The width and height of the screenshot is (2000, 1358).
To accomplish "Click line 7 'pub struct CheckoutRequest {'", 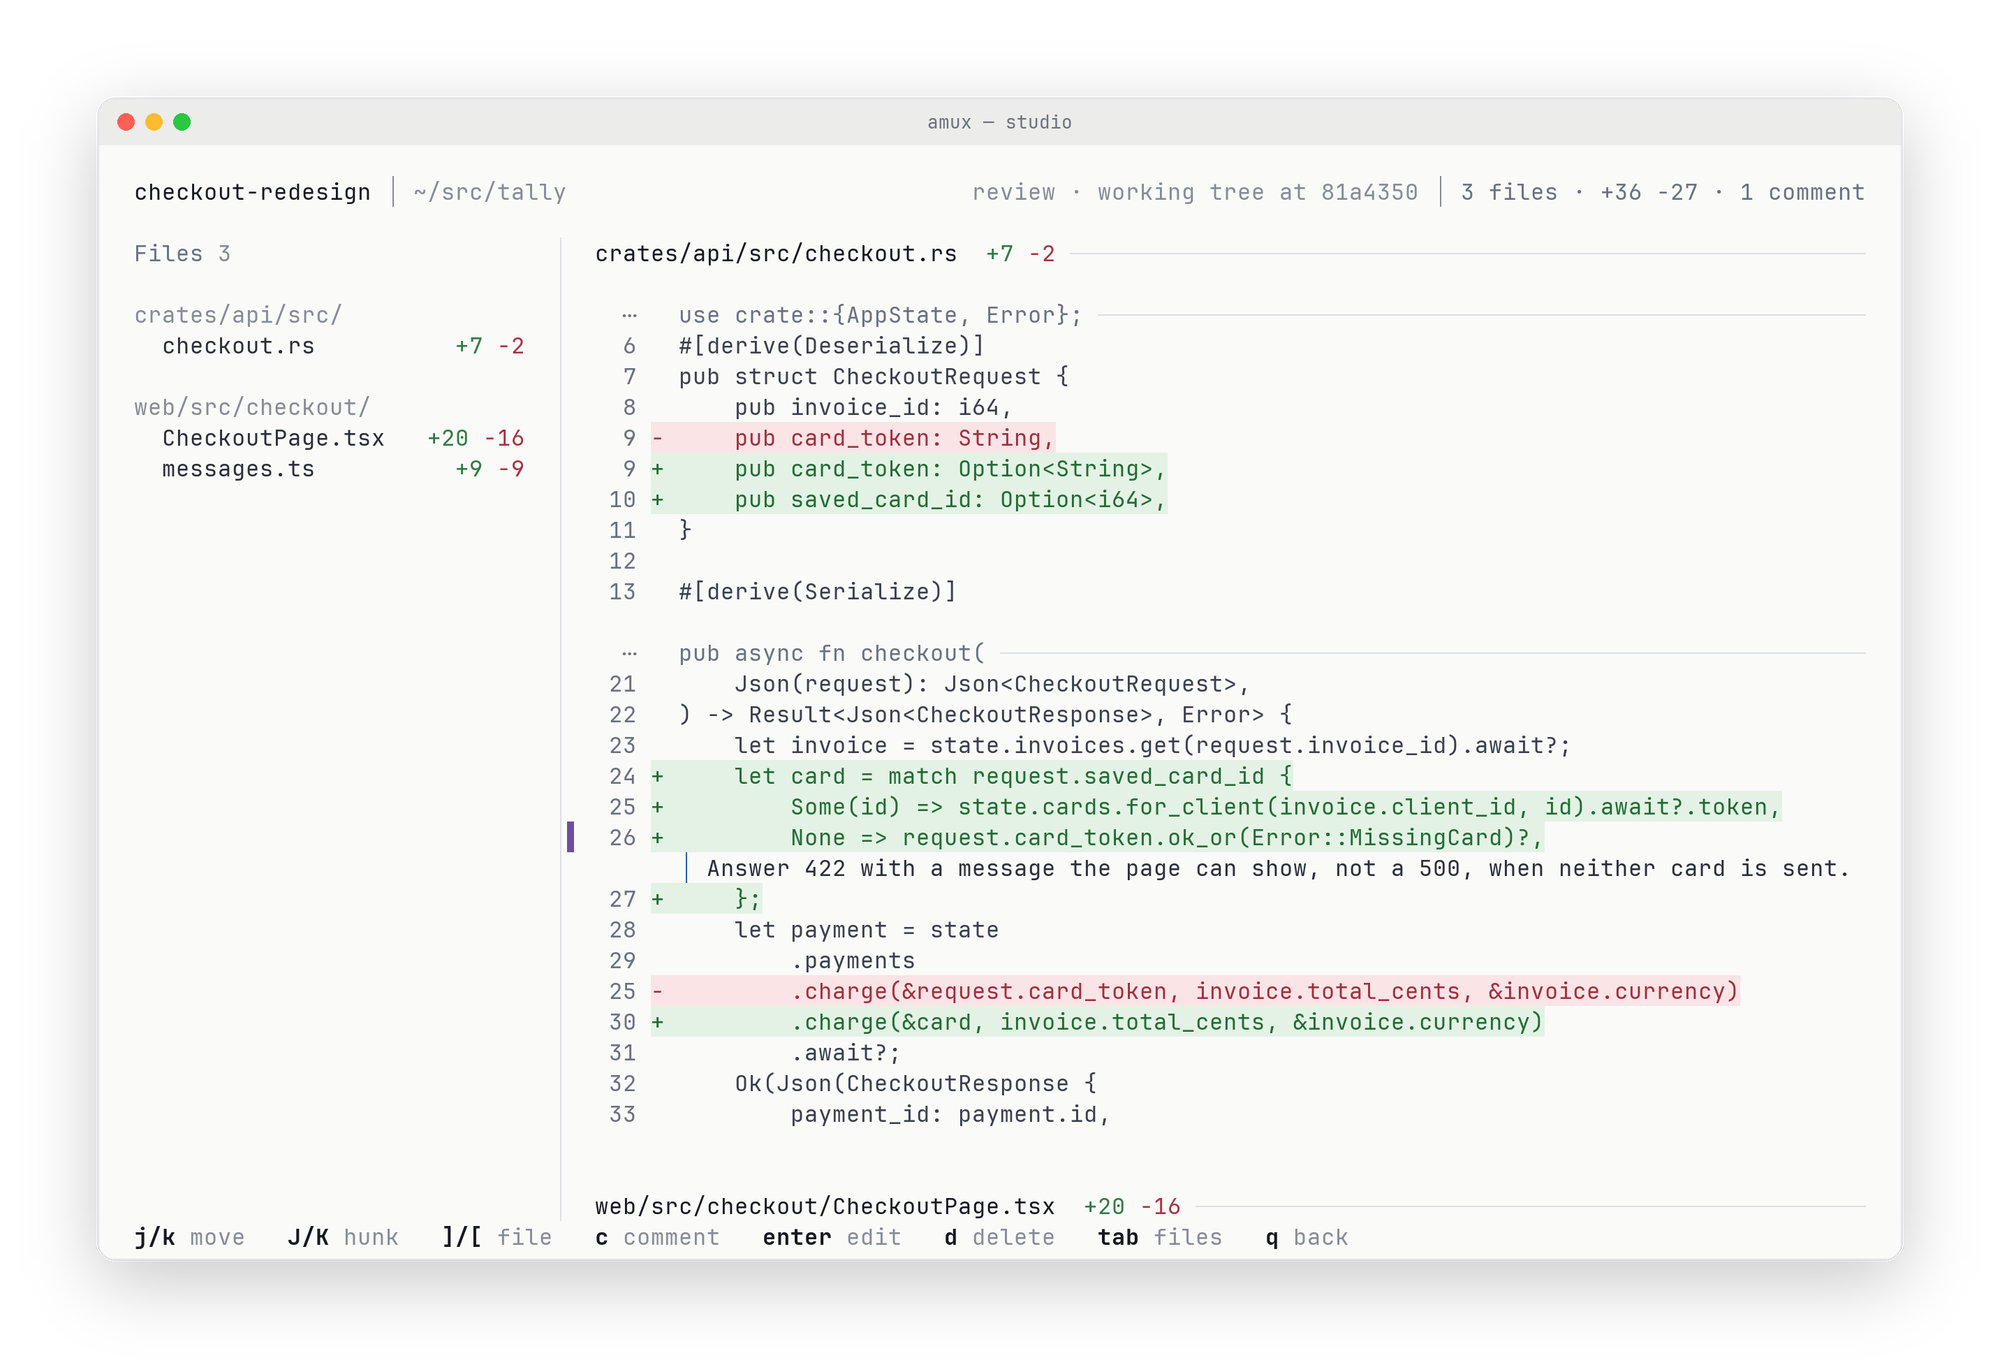I will click(874, 377).
